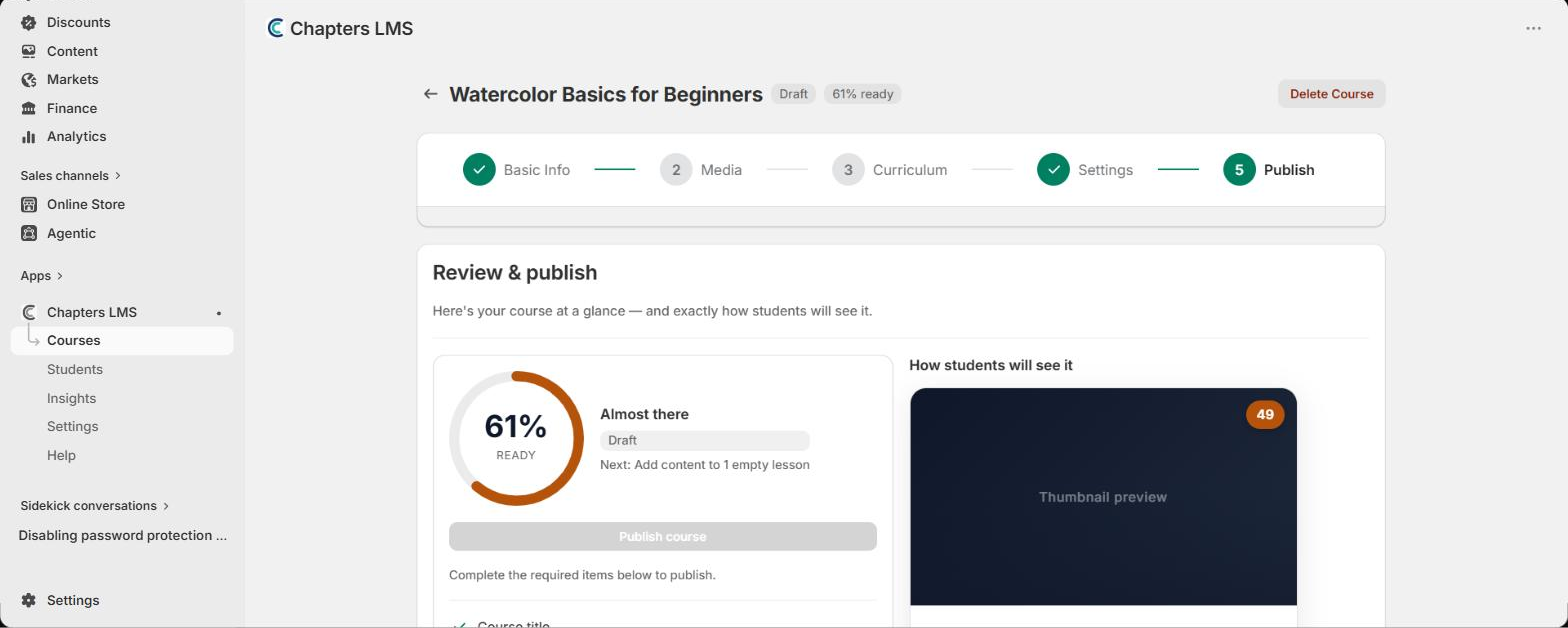The image size is (1568, 628).
Task: Open Markets section
Action: coord(73,79)
